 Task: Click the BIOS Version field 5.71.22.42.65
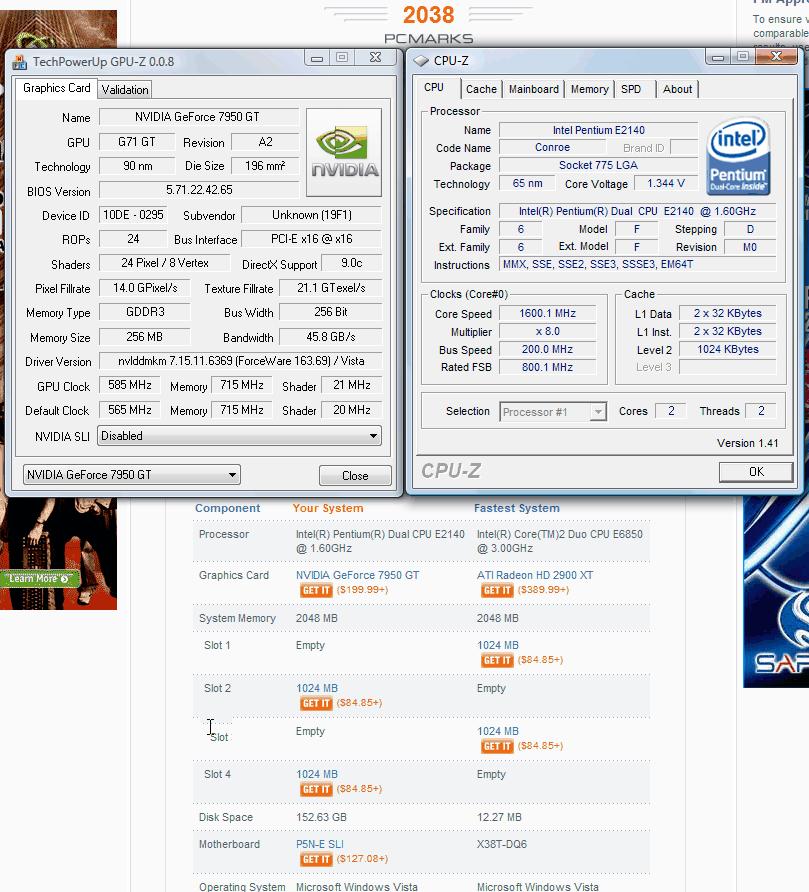click(199, 189)
